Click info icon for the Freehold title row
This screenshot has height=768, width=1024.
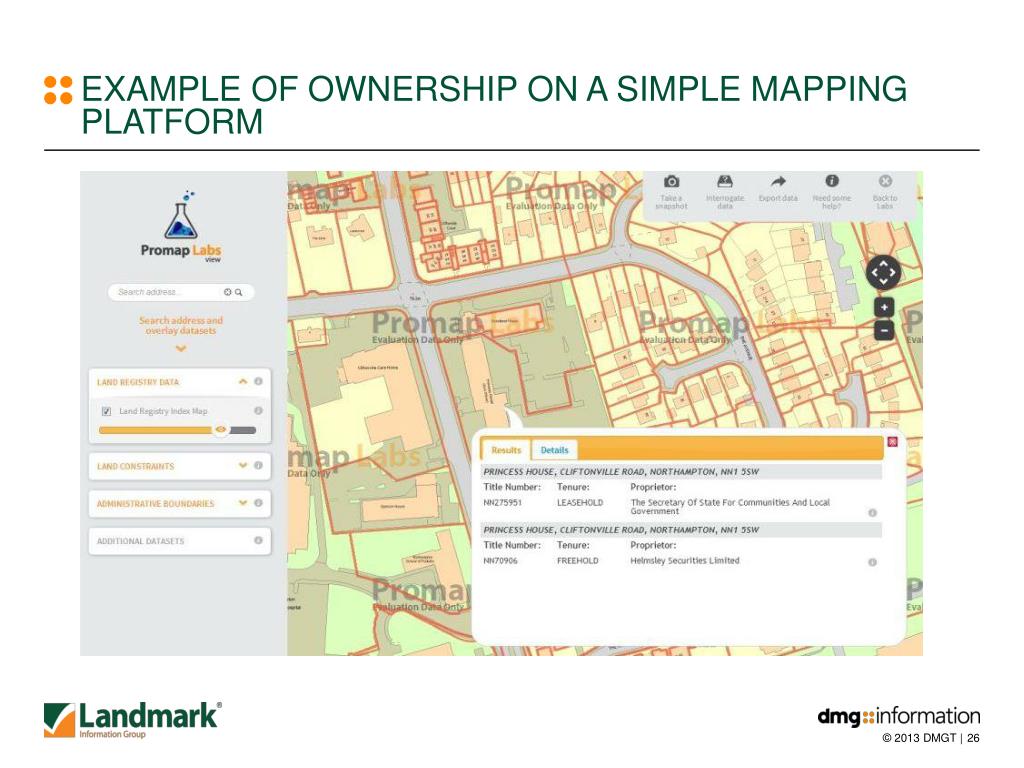click(x=872, y=562)
